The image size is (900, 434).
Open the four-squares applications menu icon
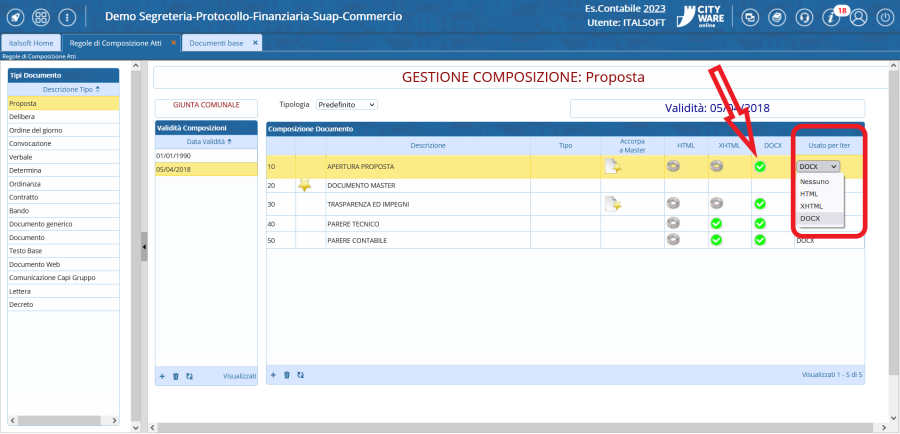41,17
